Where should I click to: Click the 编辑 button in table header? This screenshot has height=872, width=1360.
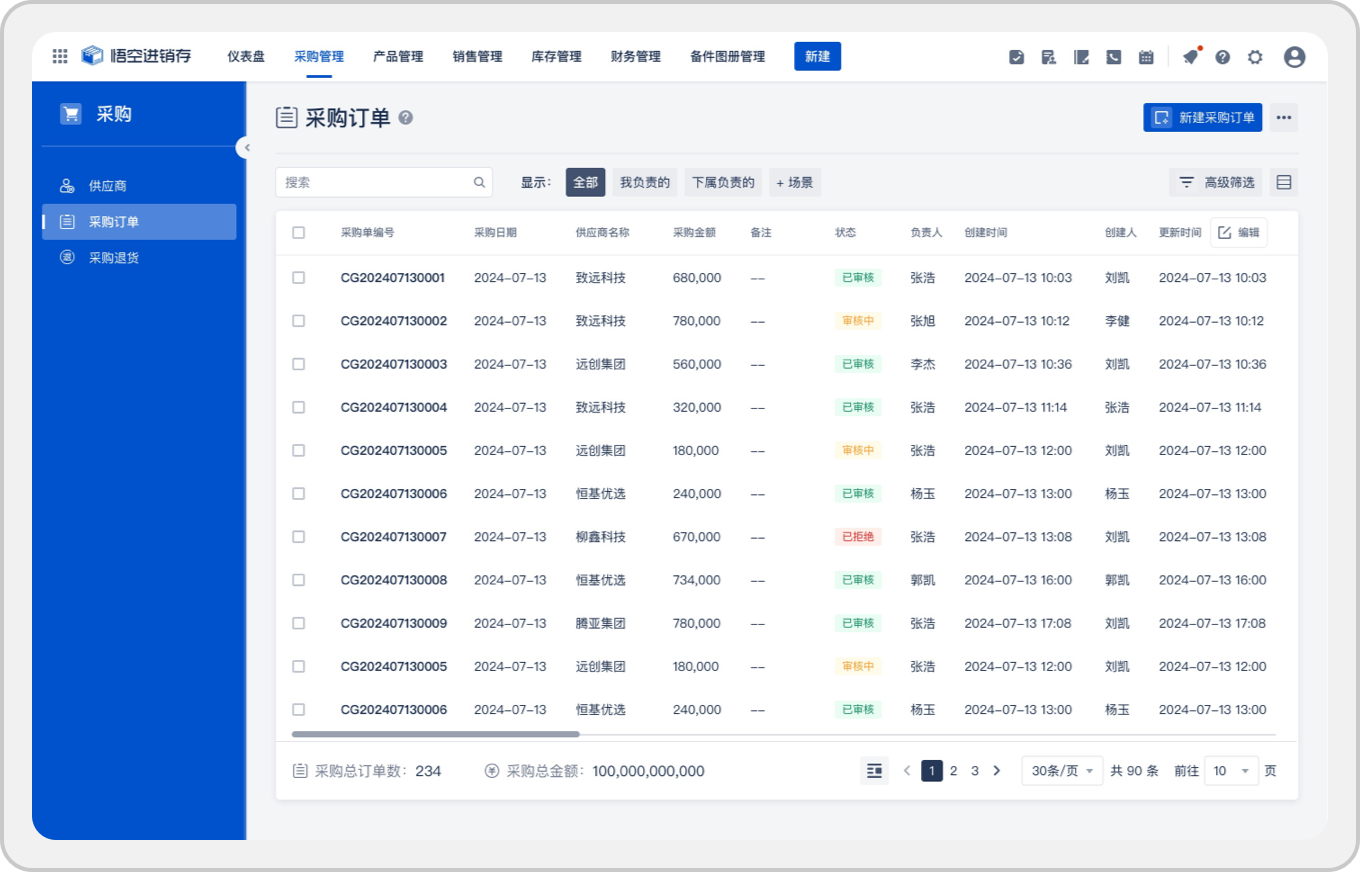tap(1239, 232)
